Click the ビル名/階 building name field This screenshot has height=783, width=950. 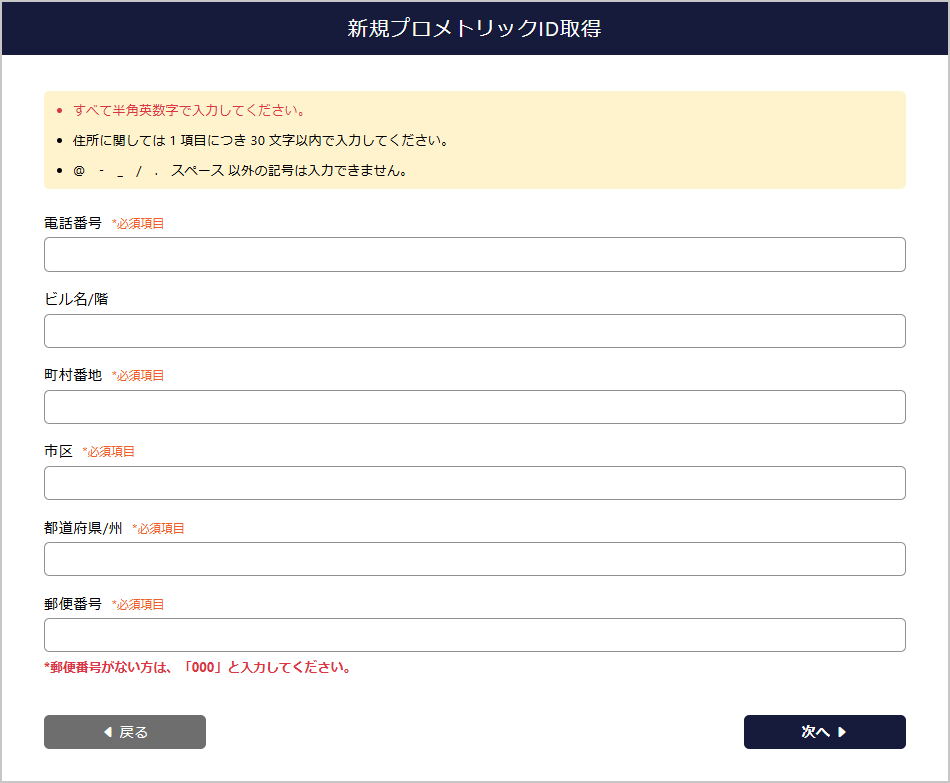click(473, 330)
